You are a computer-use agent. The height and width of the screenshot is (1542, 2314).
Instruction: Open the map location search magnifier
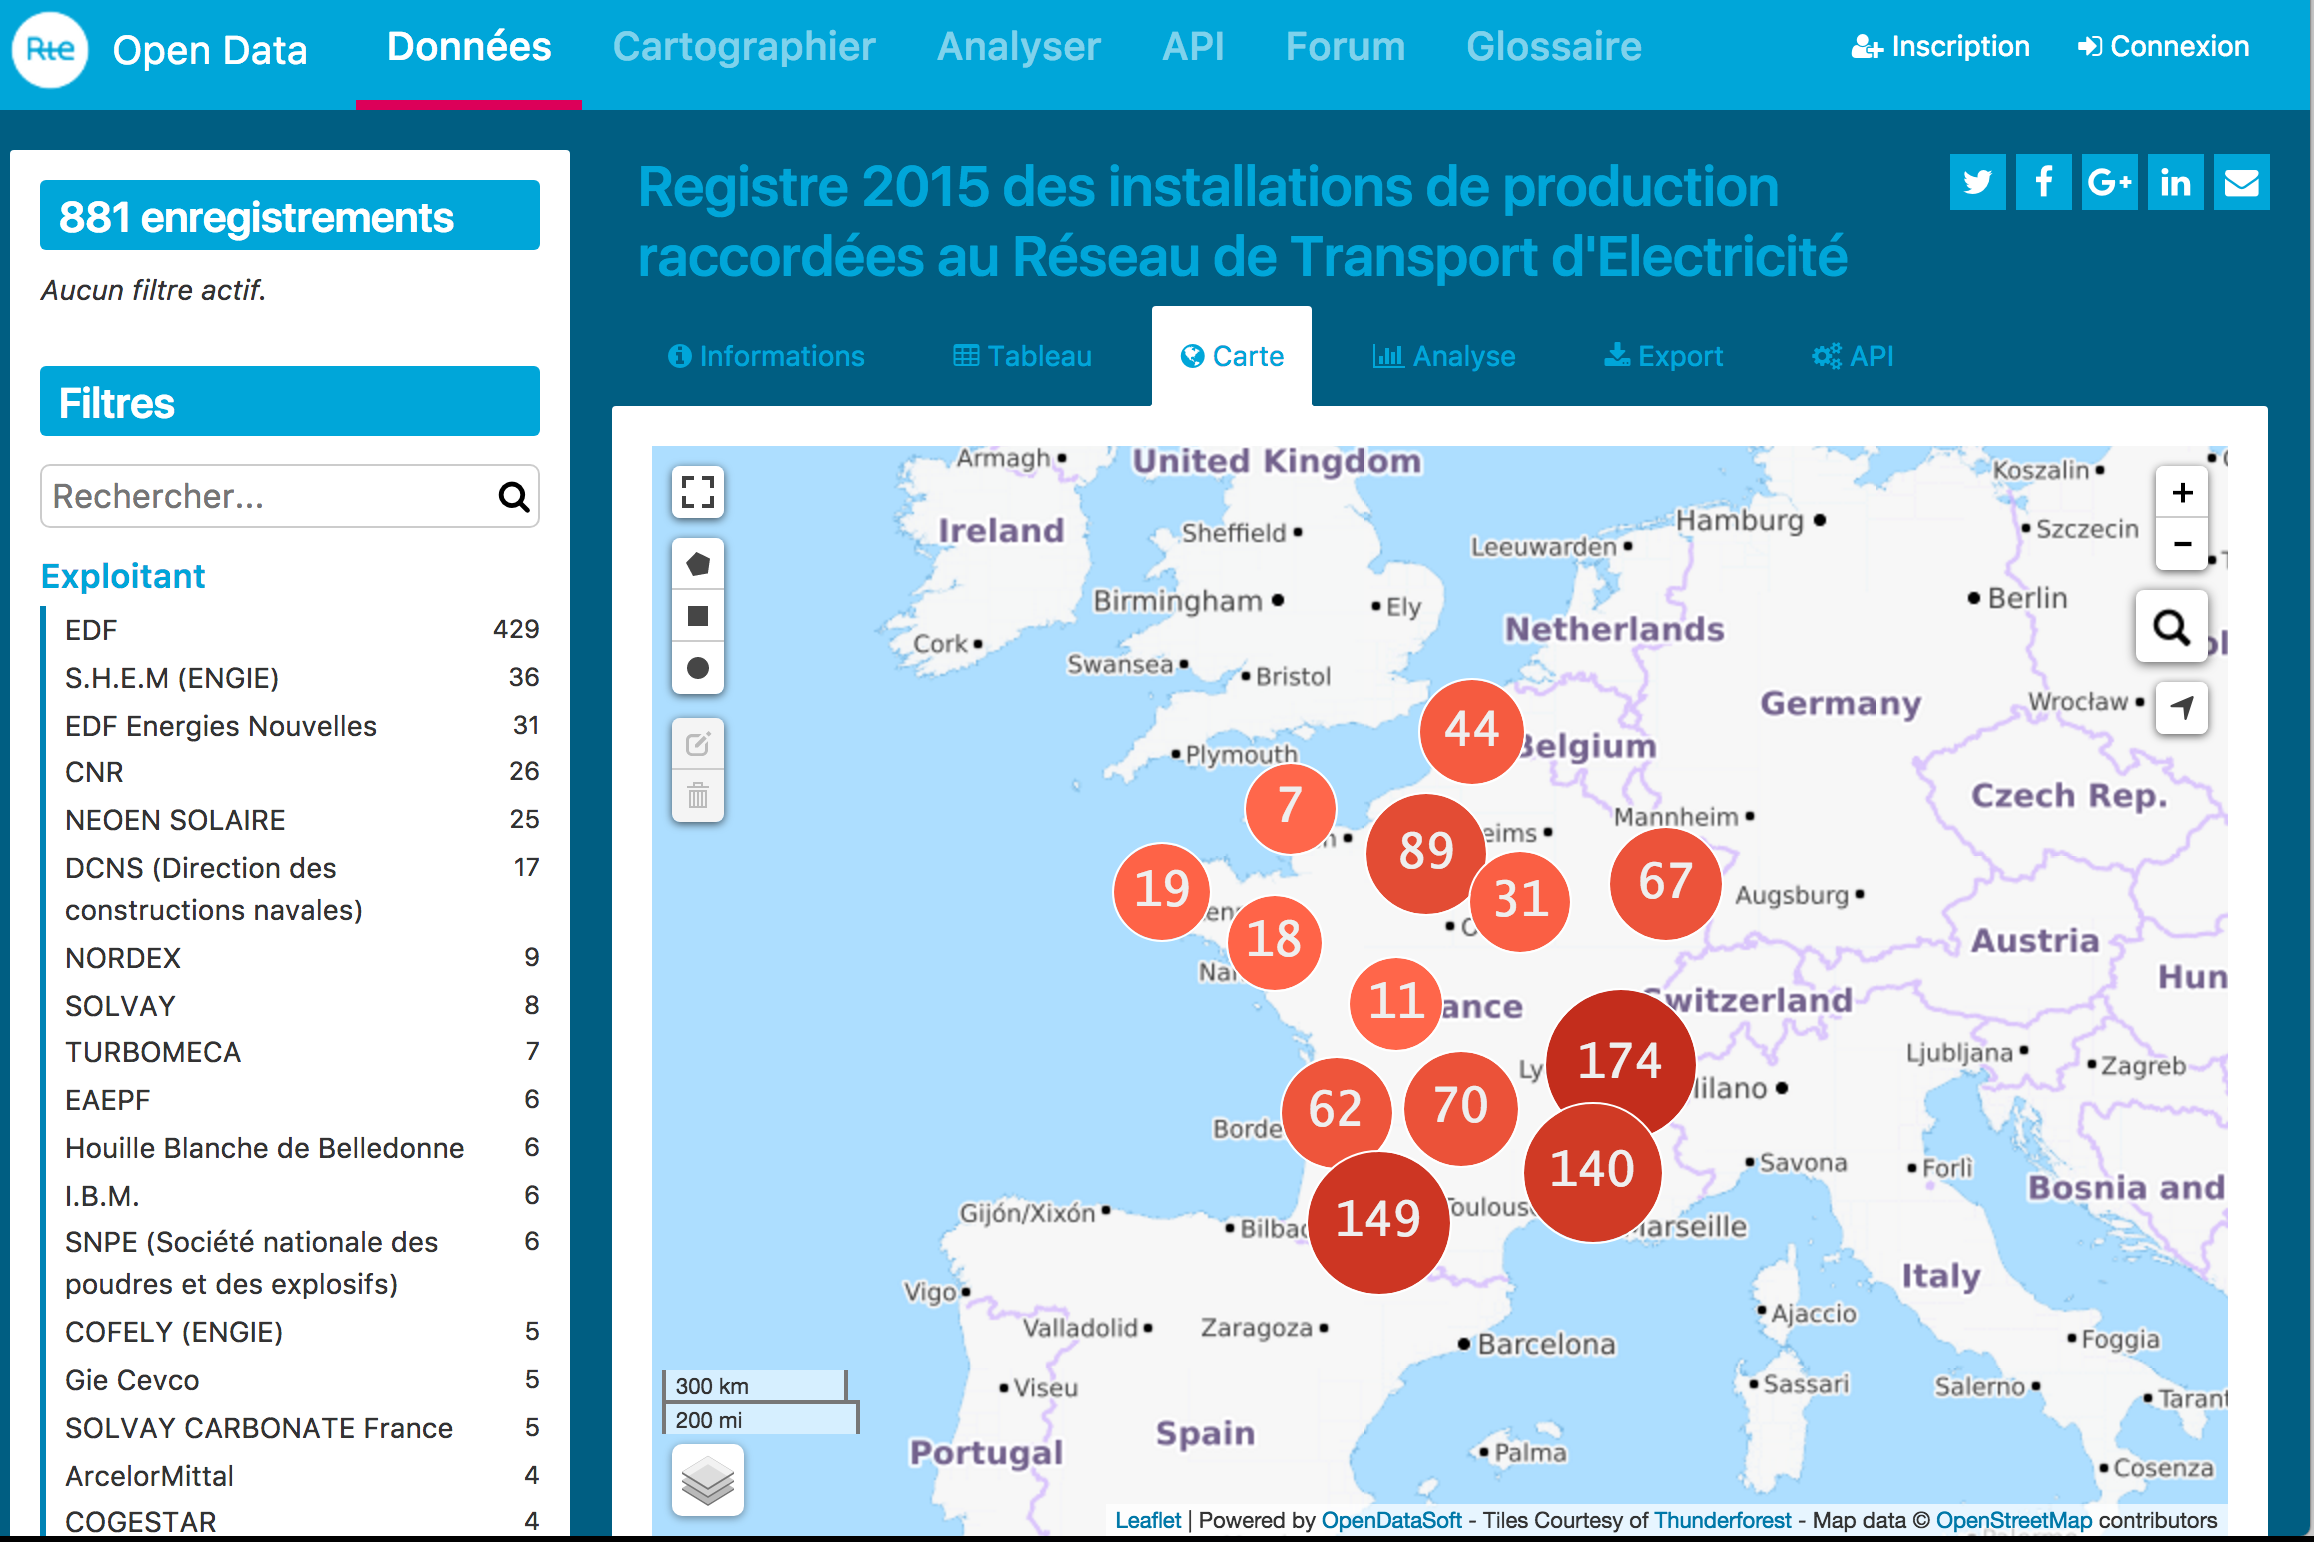pos(2171,627)
